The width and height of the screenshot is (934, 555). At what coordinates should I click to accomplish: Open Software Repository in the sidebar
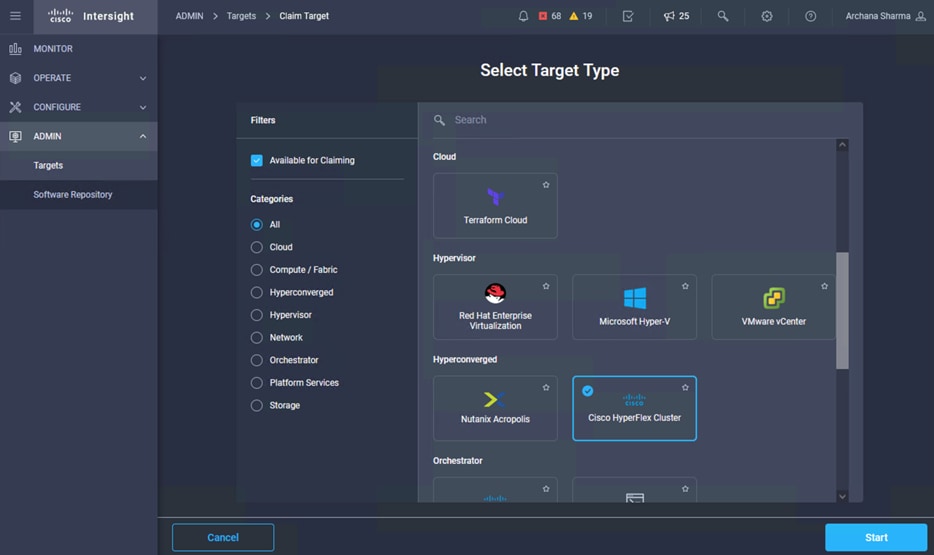click(79, 195)
